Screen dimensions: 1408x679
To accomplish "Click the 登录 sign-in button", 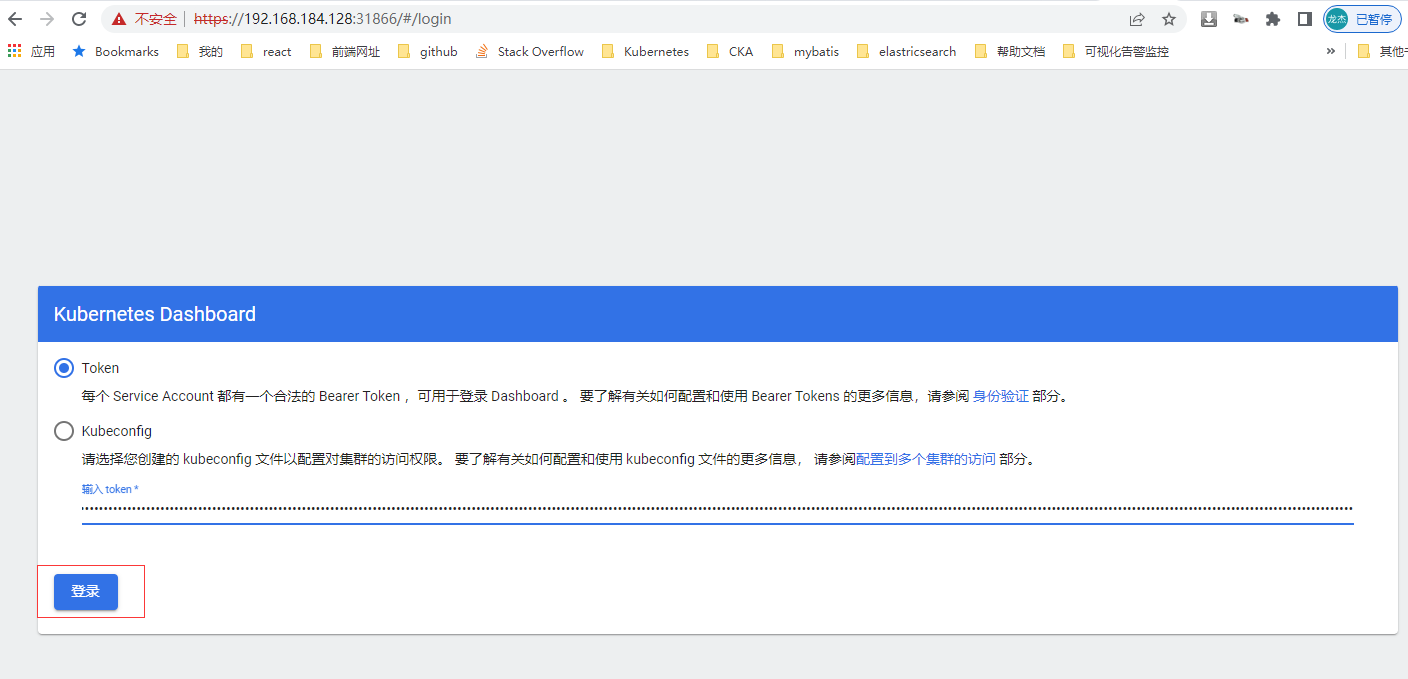I will [86, 592].
